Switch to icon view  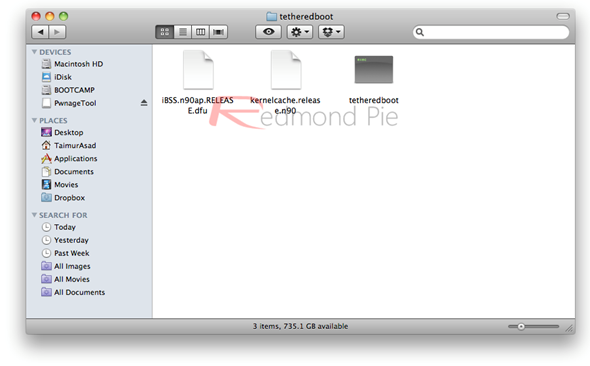point(164,32)
